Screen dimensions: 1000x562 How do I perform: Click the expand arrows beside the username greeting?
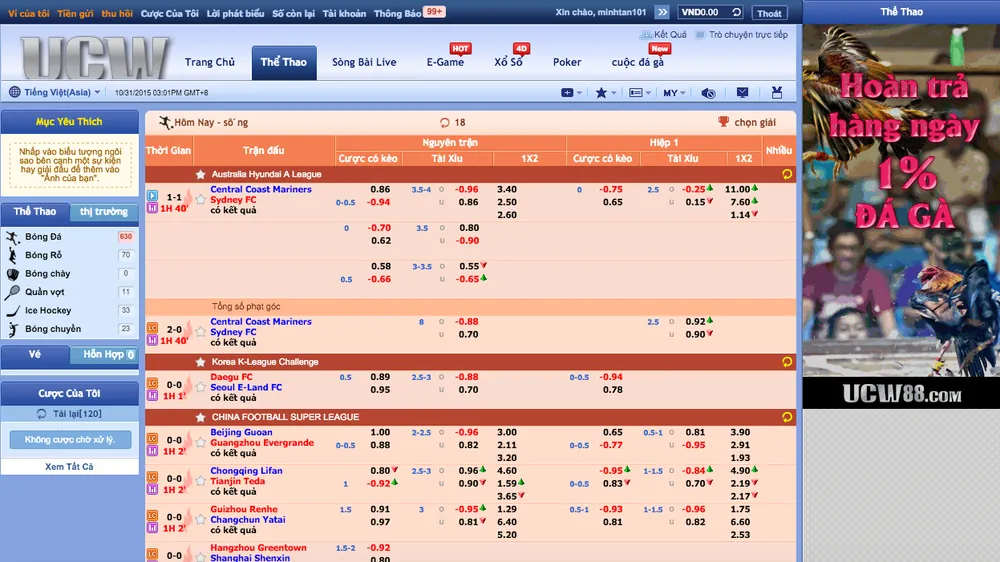(662, 13)
